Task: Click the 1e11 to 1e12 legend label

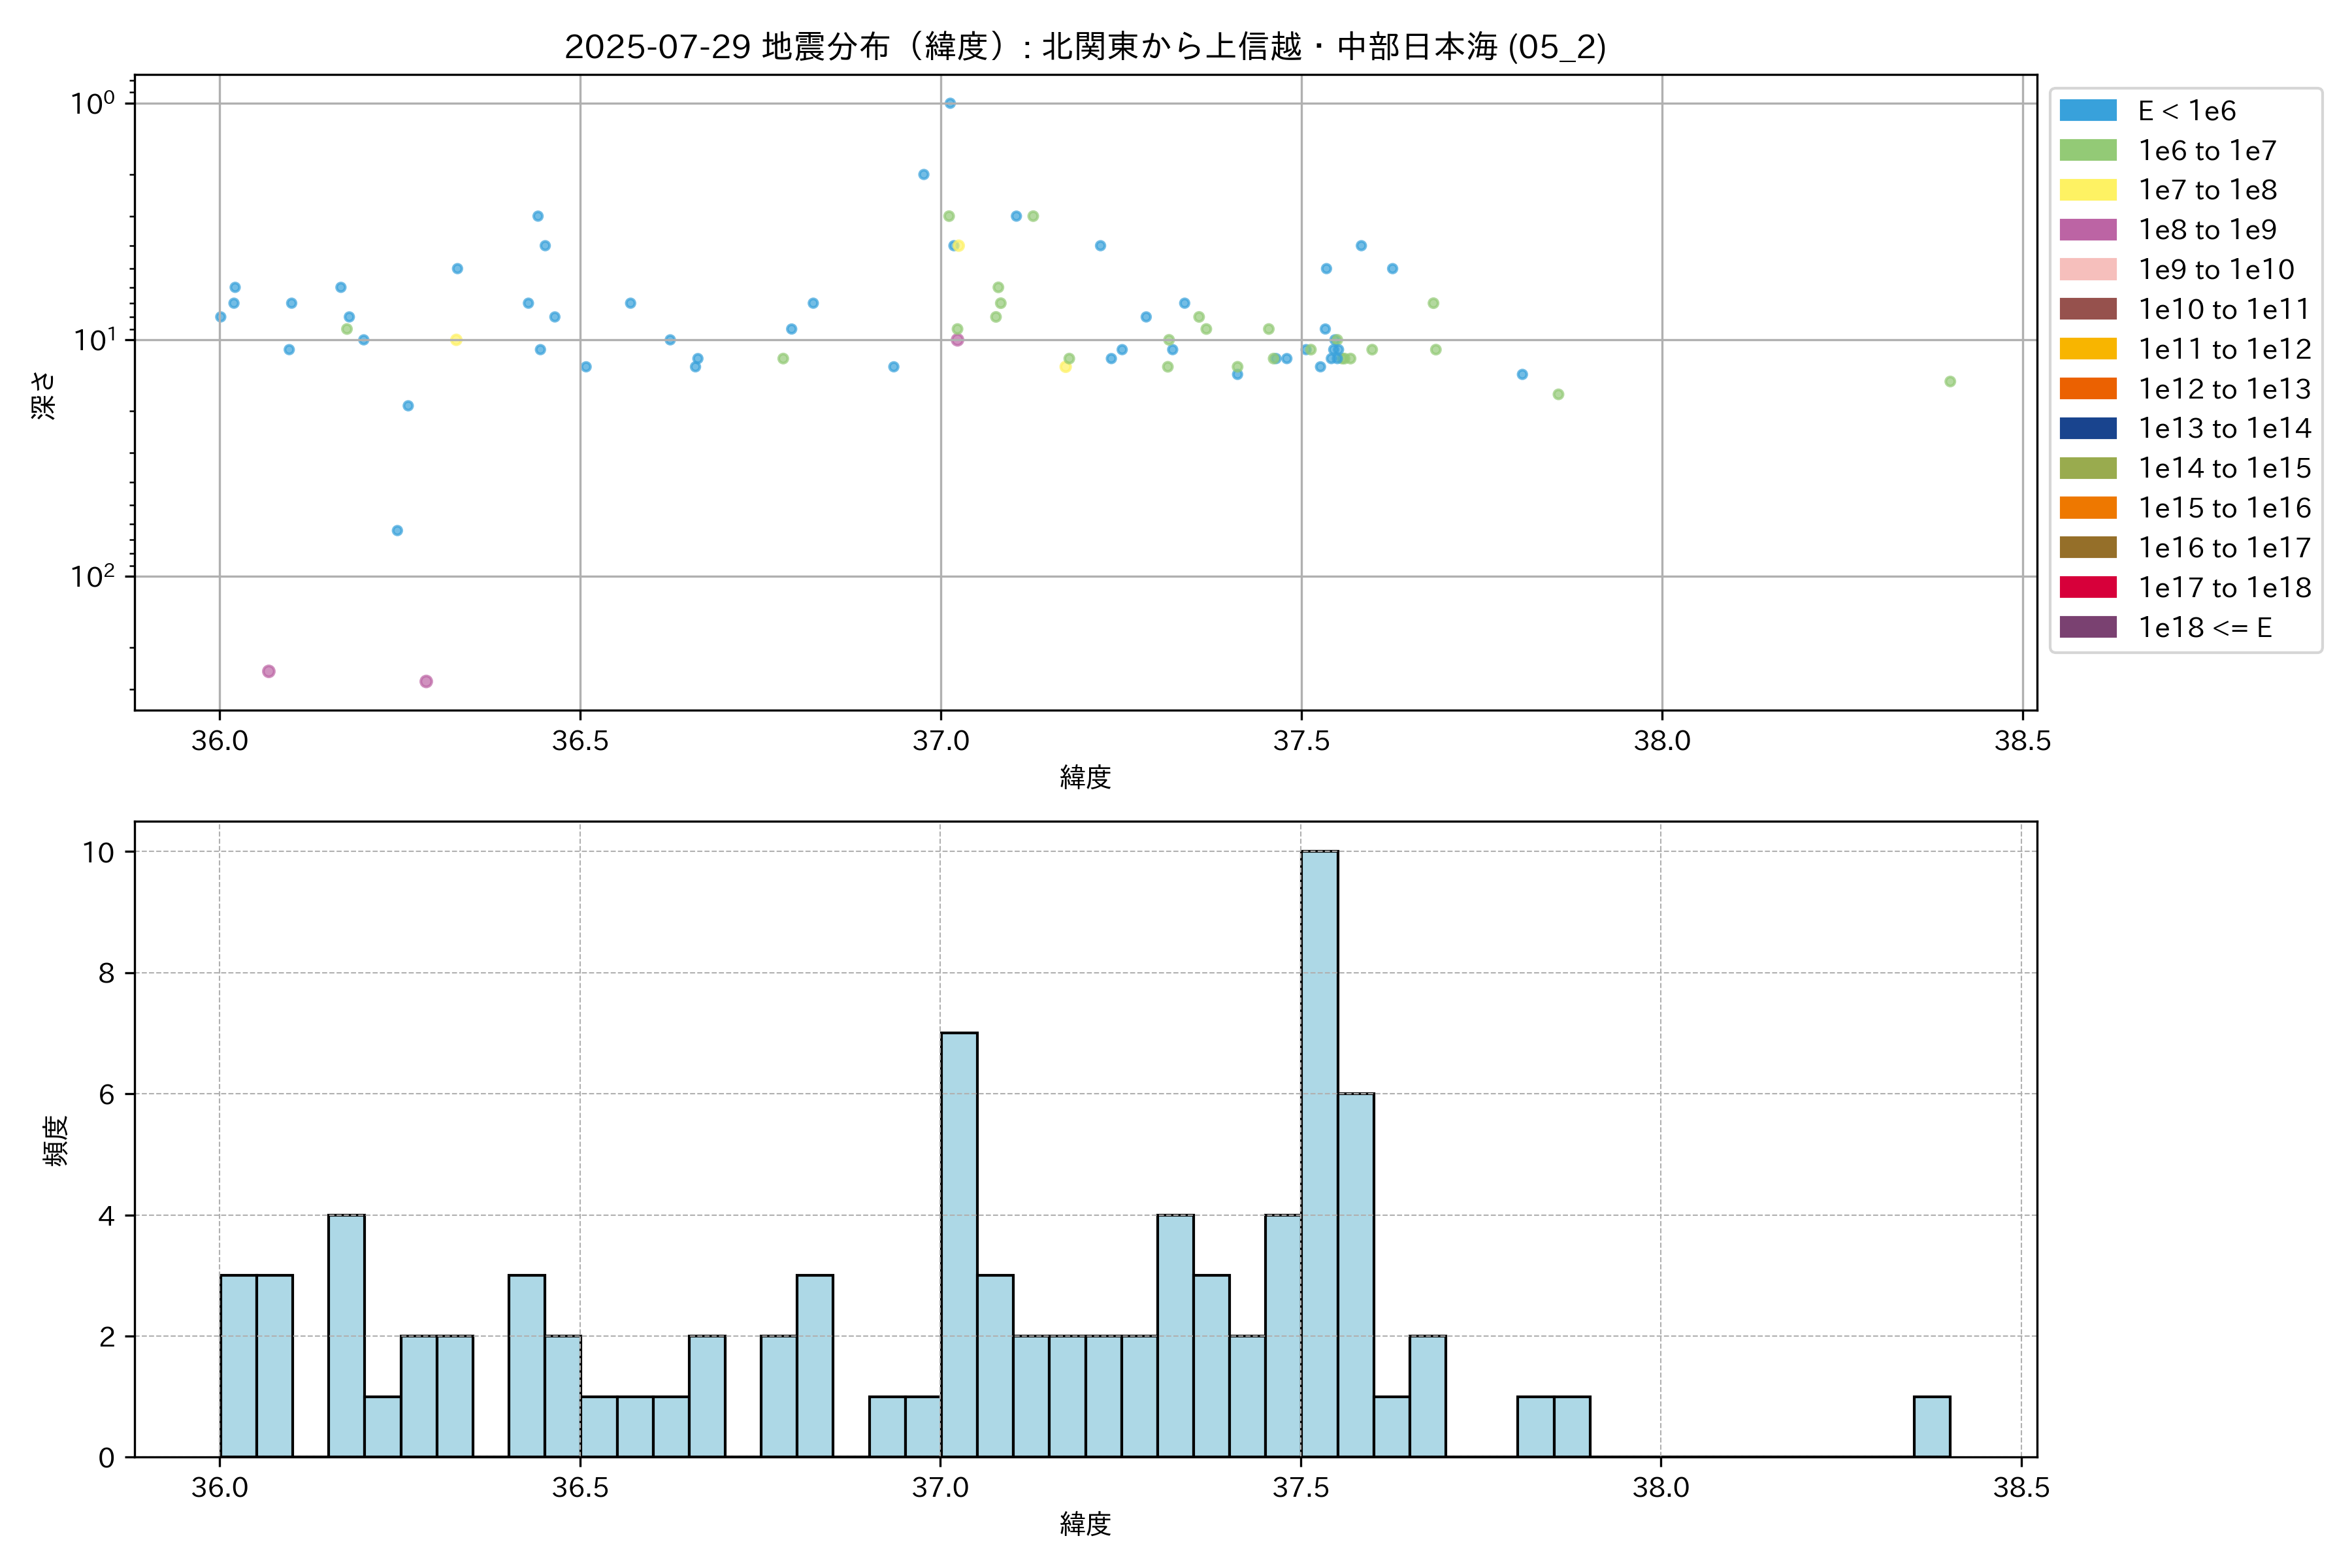Action: pyautogui.click(x=2224, y=349)
